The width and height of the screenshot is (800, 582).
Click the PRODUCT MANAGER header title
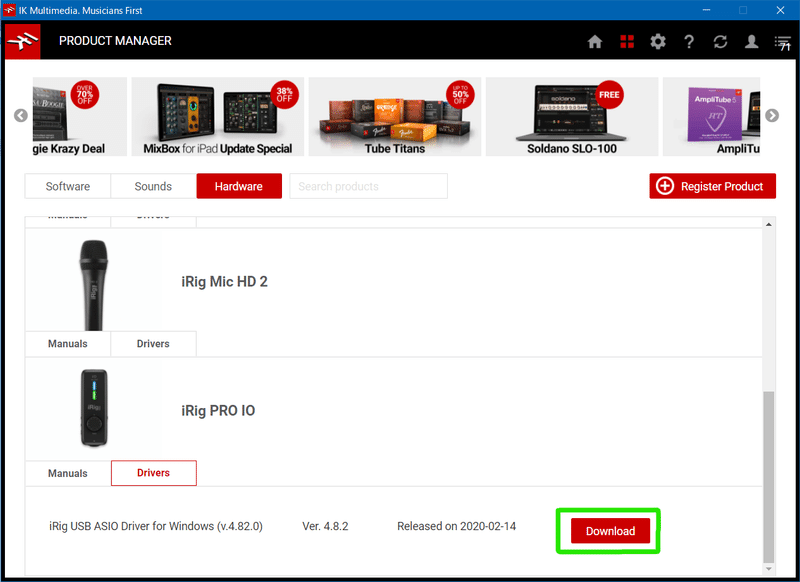click(x=115, y=41)
